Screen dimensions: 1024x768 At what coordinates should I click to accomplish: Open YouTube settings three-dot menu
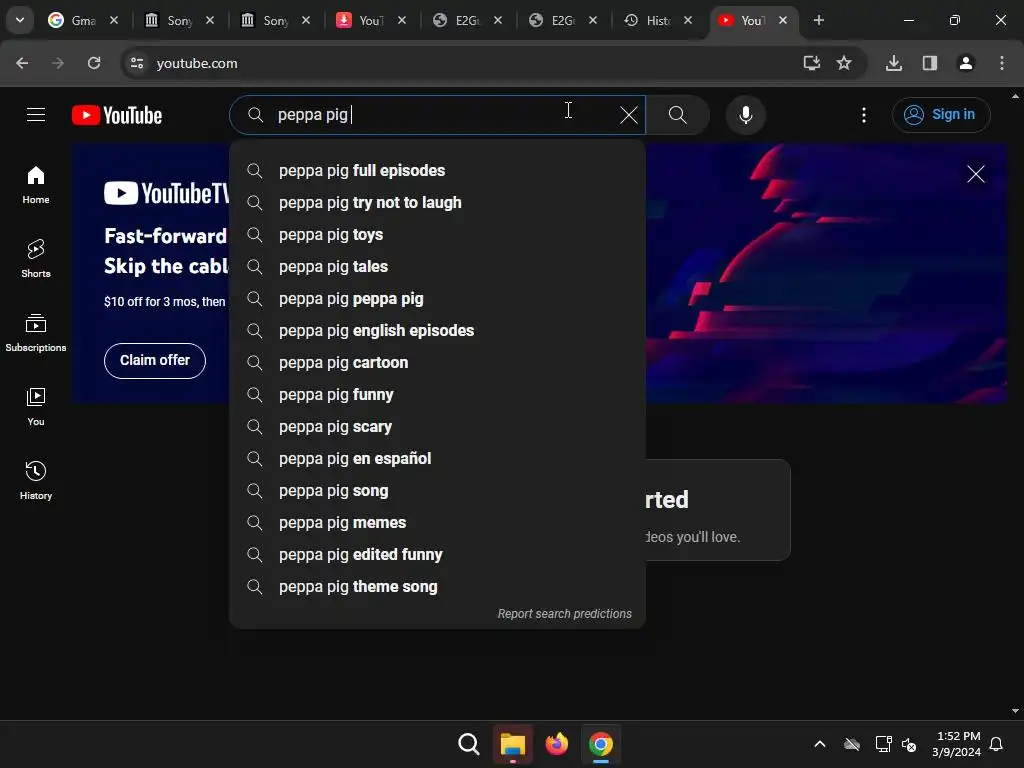click(863, 115)
